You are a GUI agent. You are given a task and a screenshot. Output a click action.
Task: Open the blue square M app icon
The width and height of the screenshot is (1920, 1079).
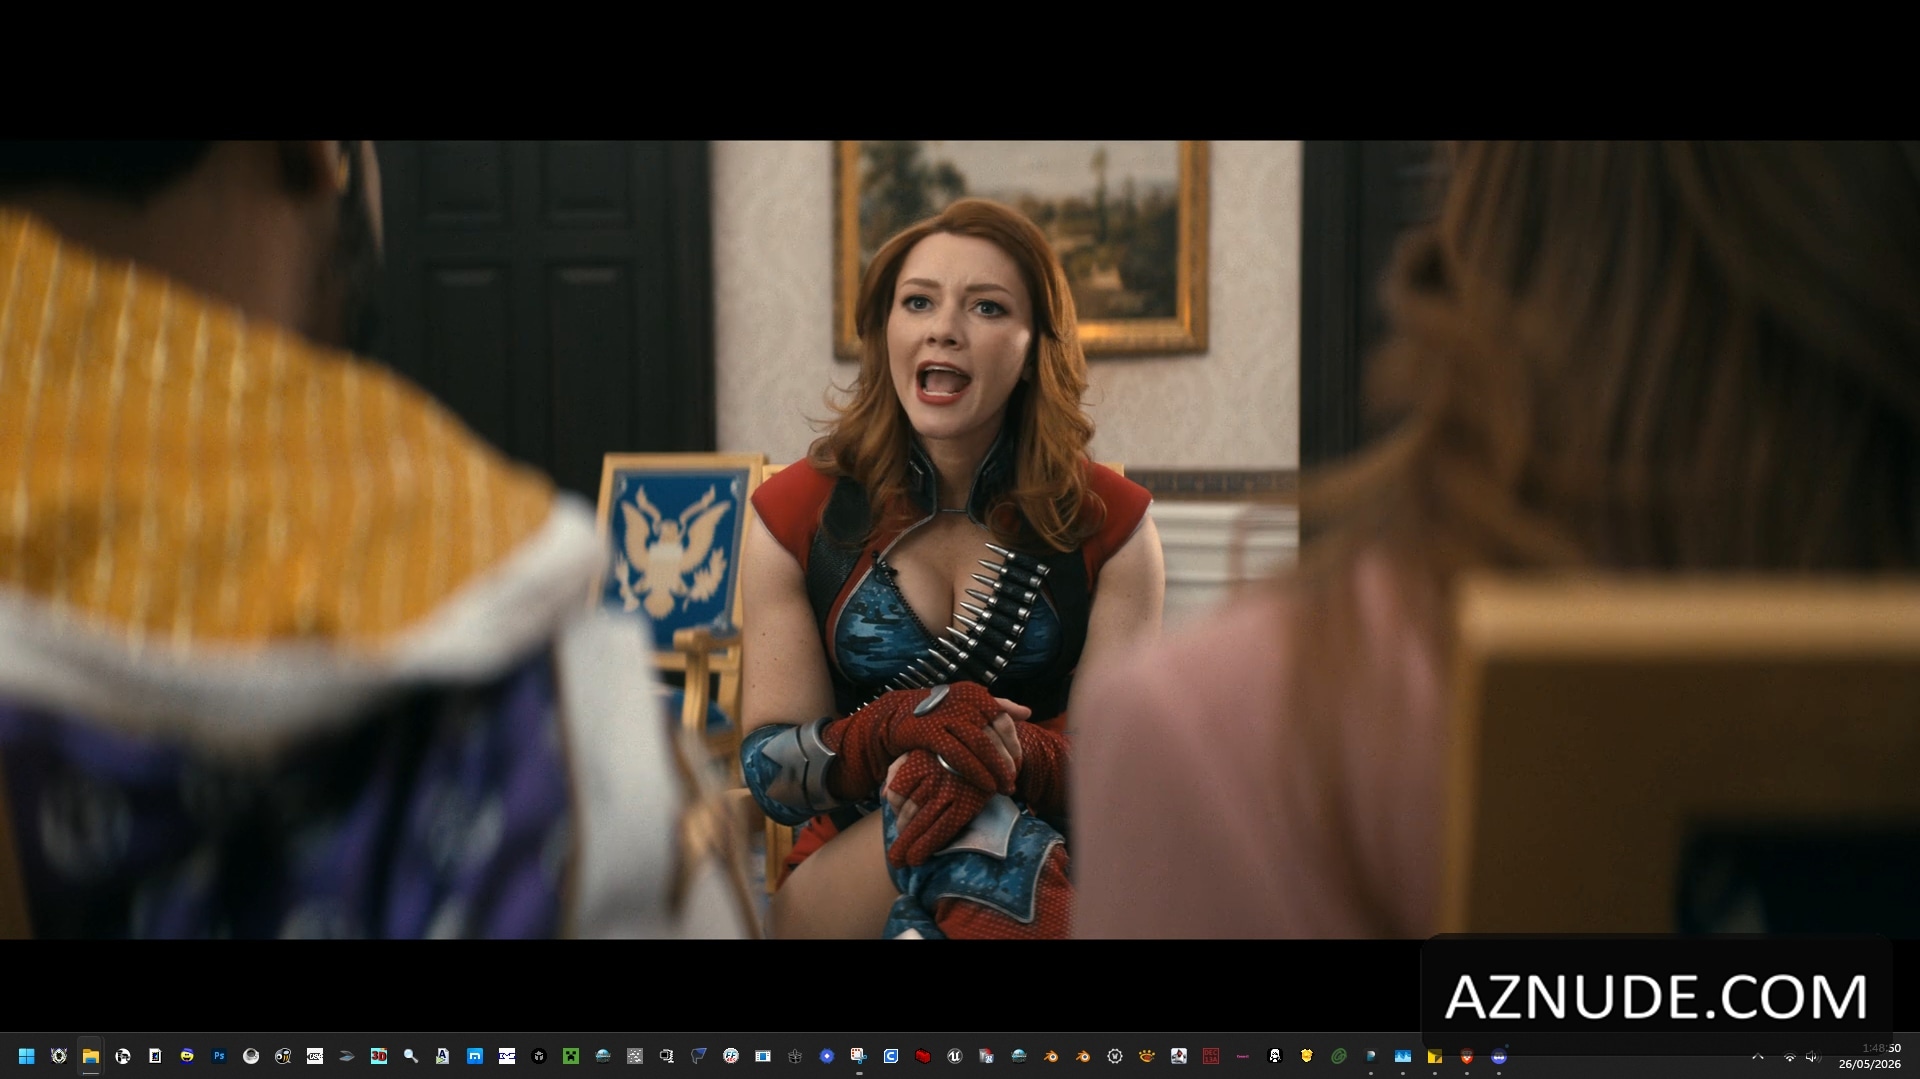(475, 1056)
